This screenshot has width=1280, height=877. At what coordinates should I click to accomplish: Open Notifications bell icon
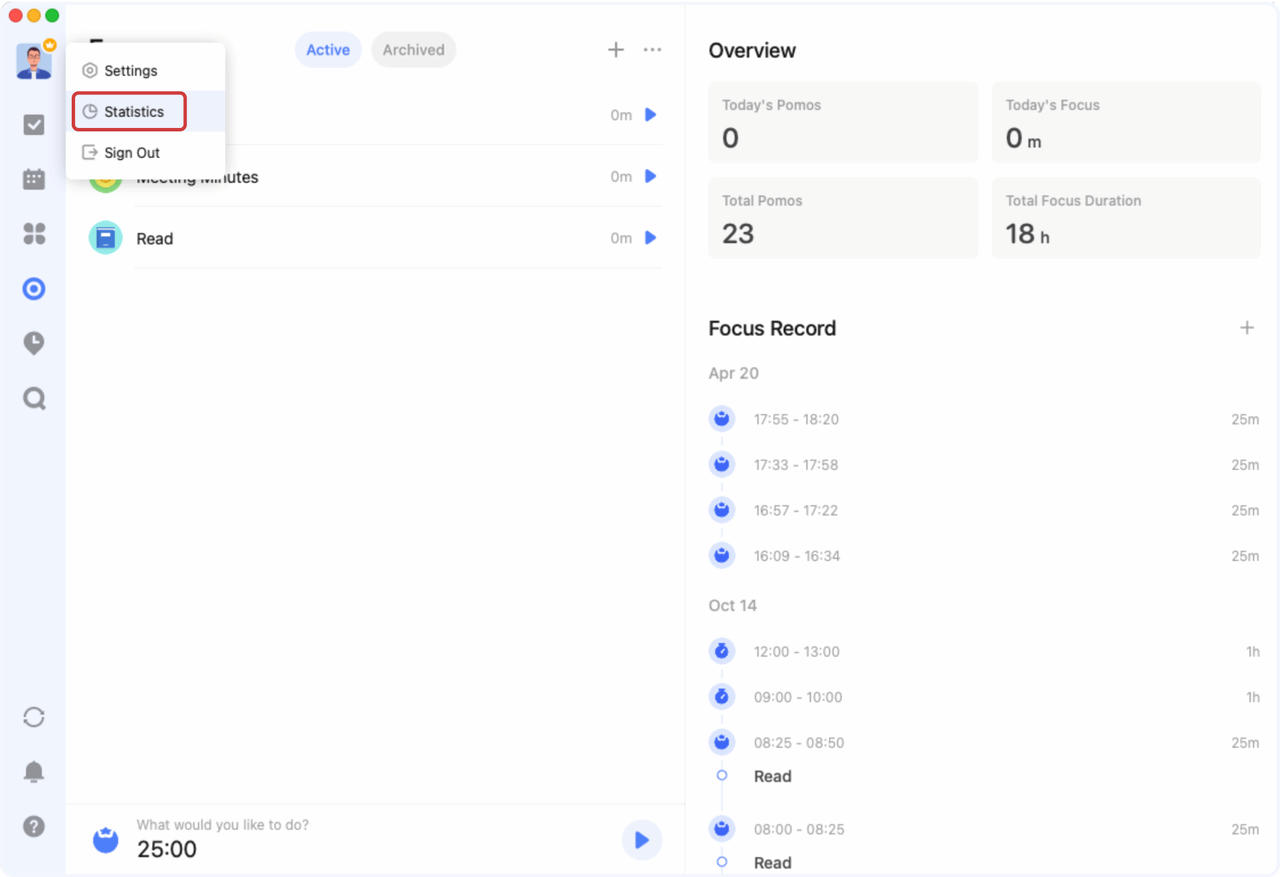point(34,772)
